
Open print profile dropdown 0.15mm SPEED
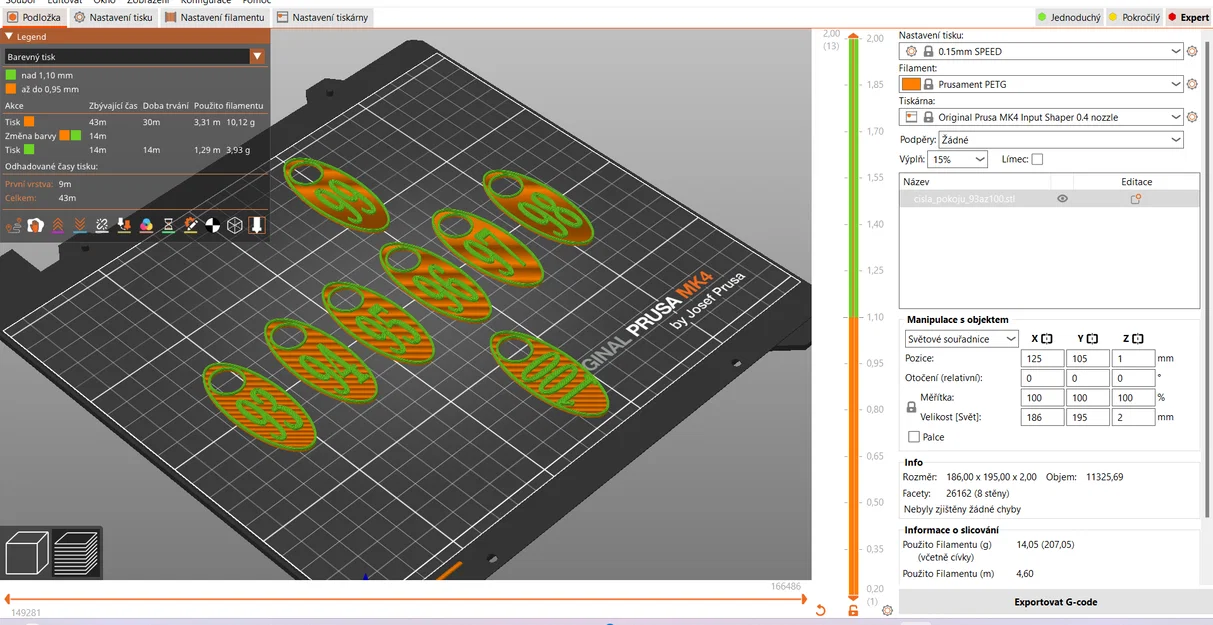coord(1042,51)
